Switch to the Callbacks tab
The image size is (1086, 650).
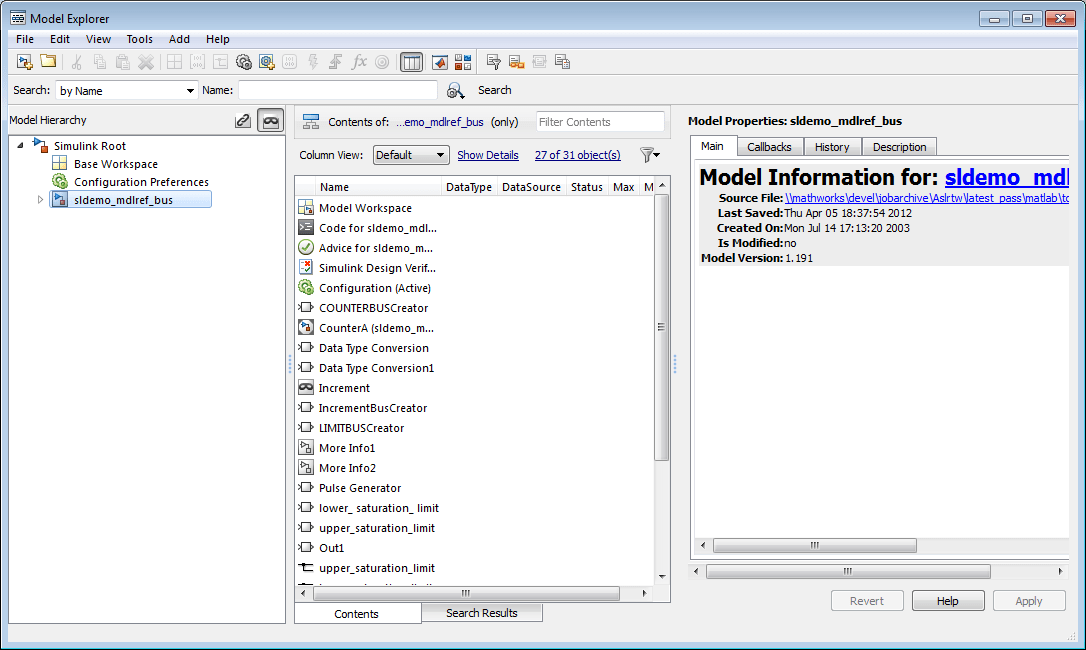pos(769,147)
